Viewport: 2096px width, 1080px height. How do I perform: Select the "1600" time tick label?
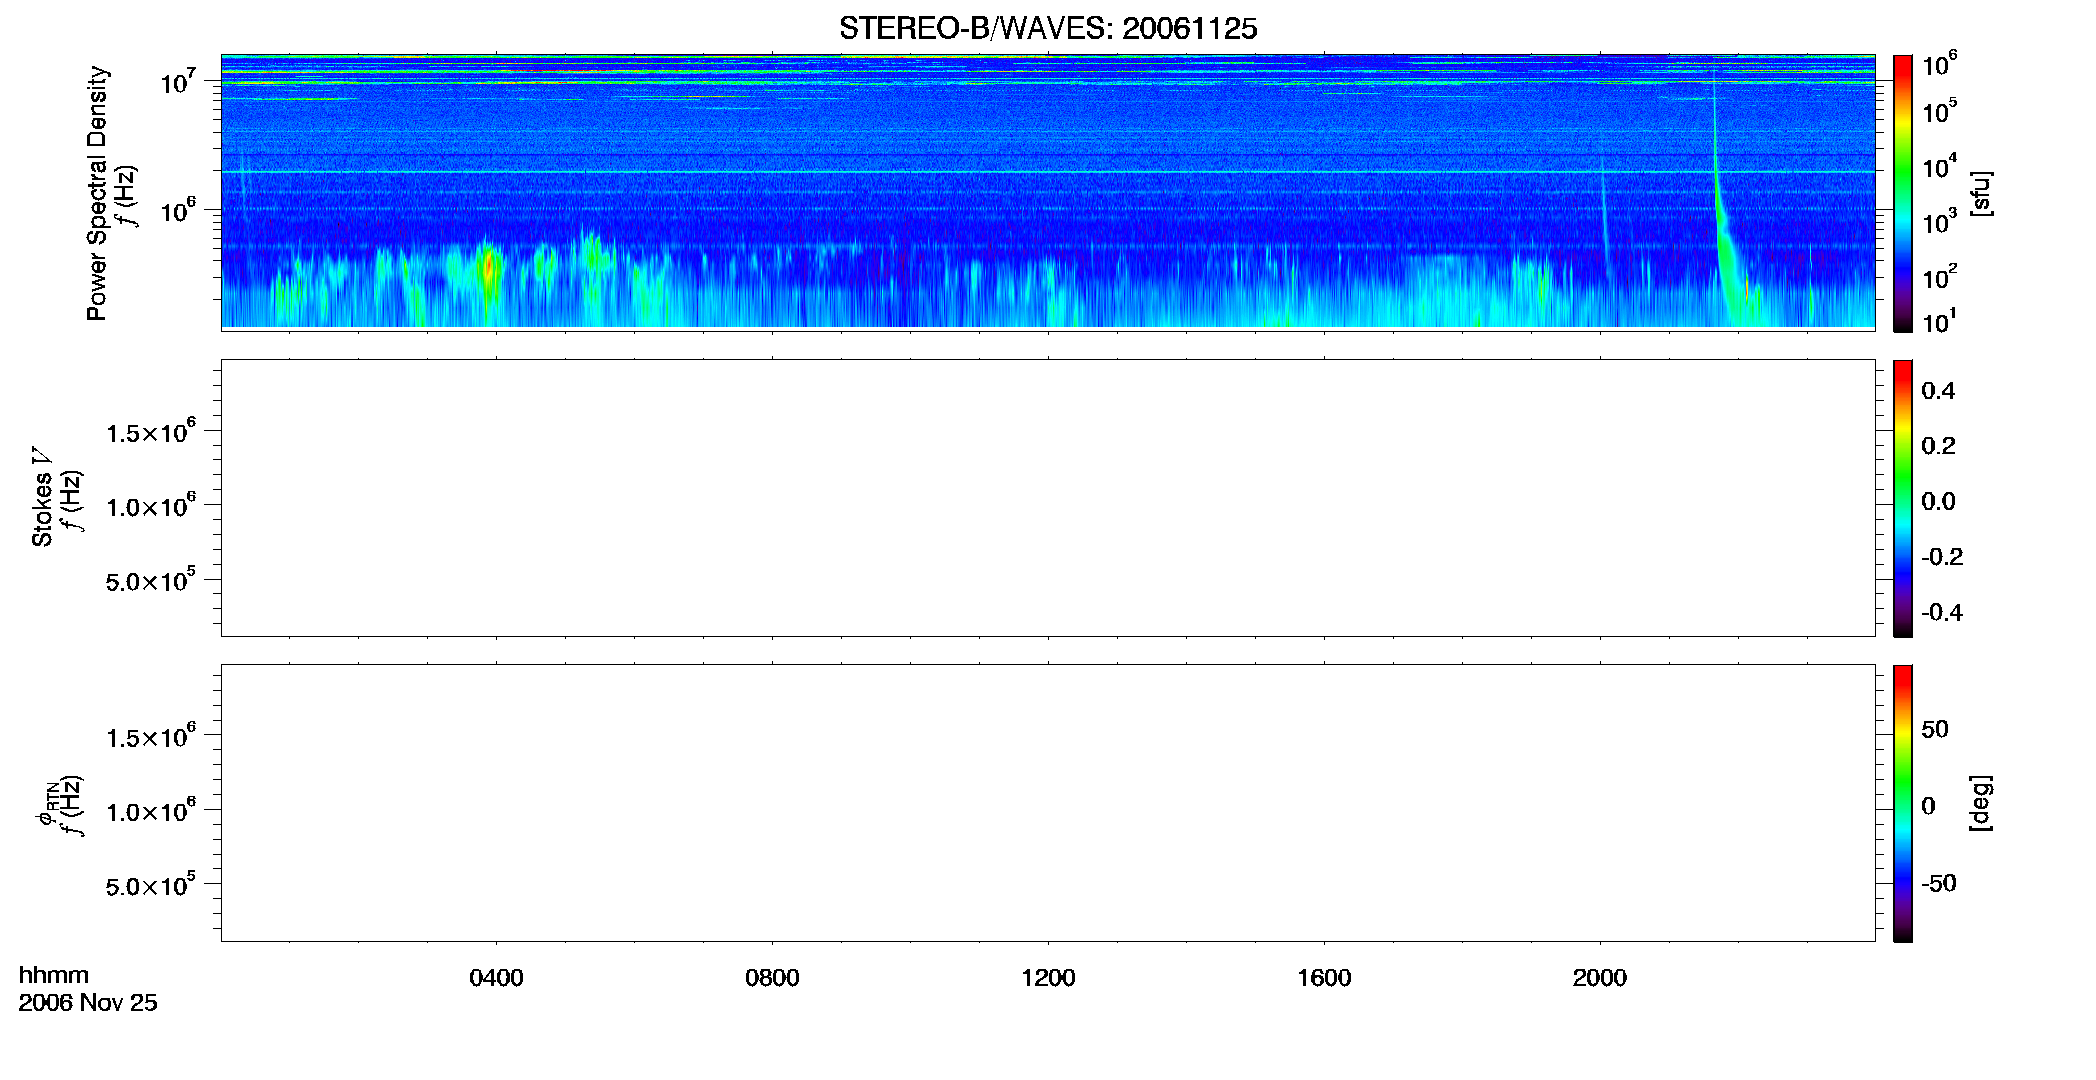click(x=1324, y=978)
